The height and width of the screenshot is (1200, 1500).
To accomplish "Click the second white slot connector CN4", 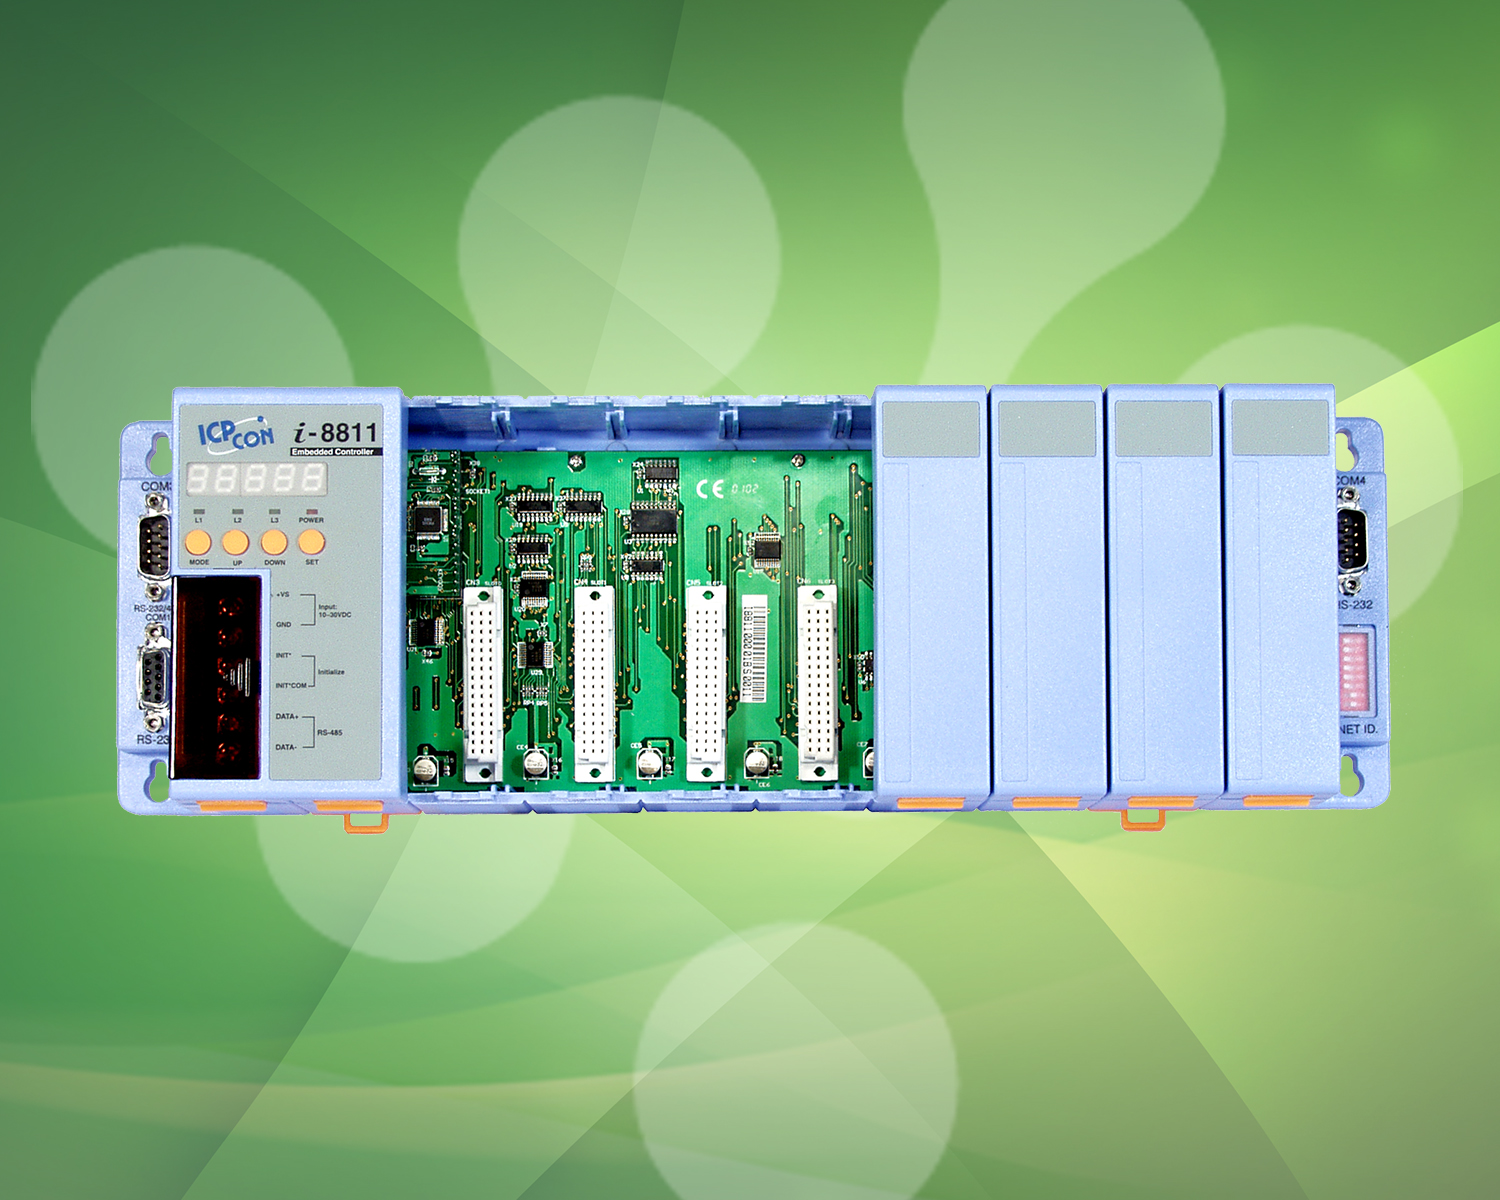I will coord(593,682).
